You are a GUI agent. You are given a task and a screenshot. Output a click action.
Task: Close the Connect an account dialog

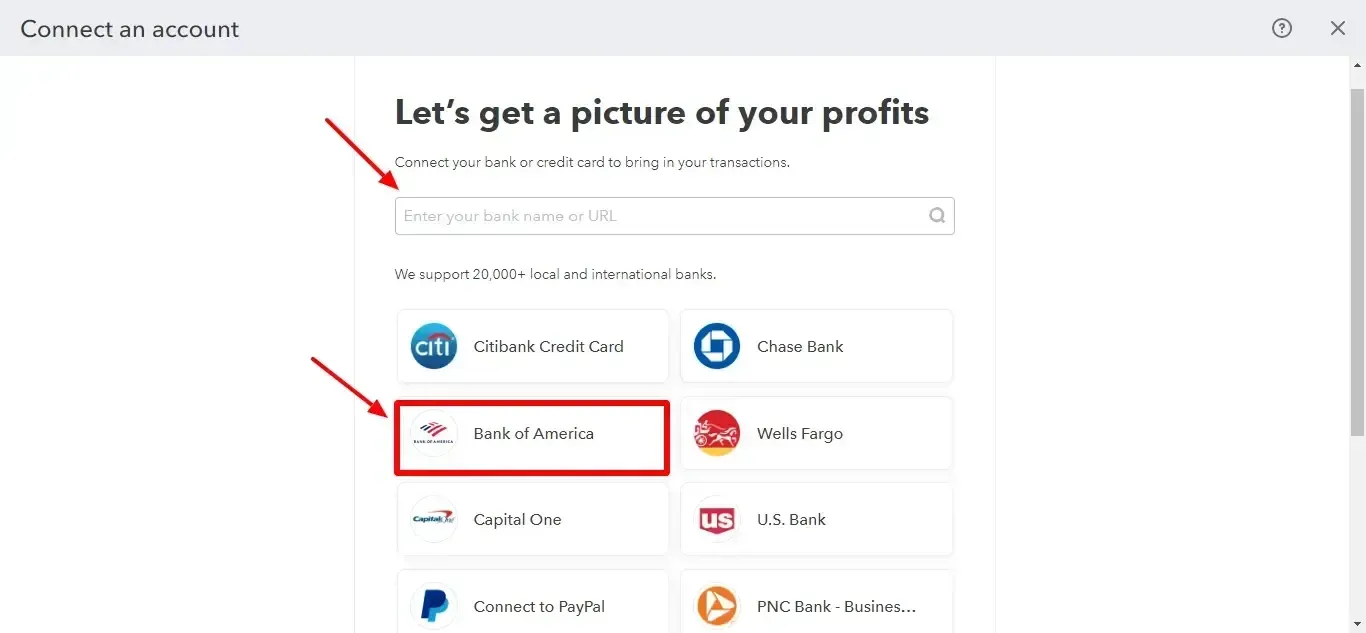tap(1338, 28)
